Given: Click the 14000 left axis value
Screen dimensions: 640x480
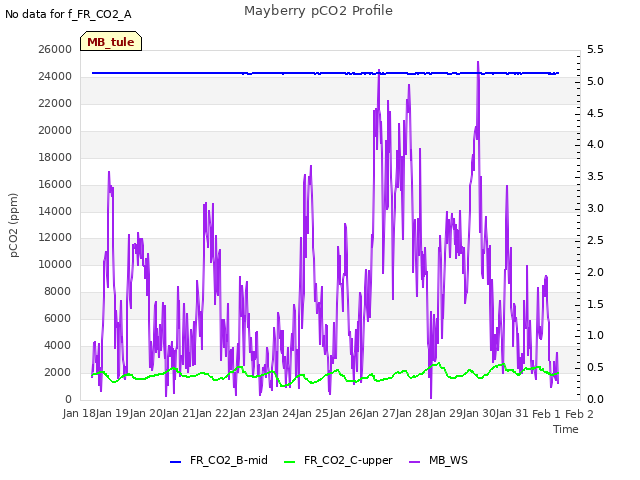Looking at the screenshot, I should [55, 211].
